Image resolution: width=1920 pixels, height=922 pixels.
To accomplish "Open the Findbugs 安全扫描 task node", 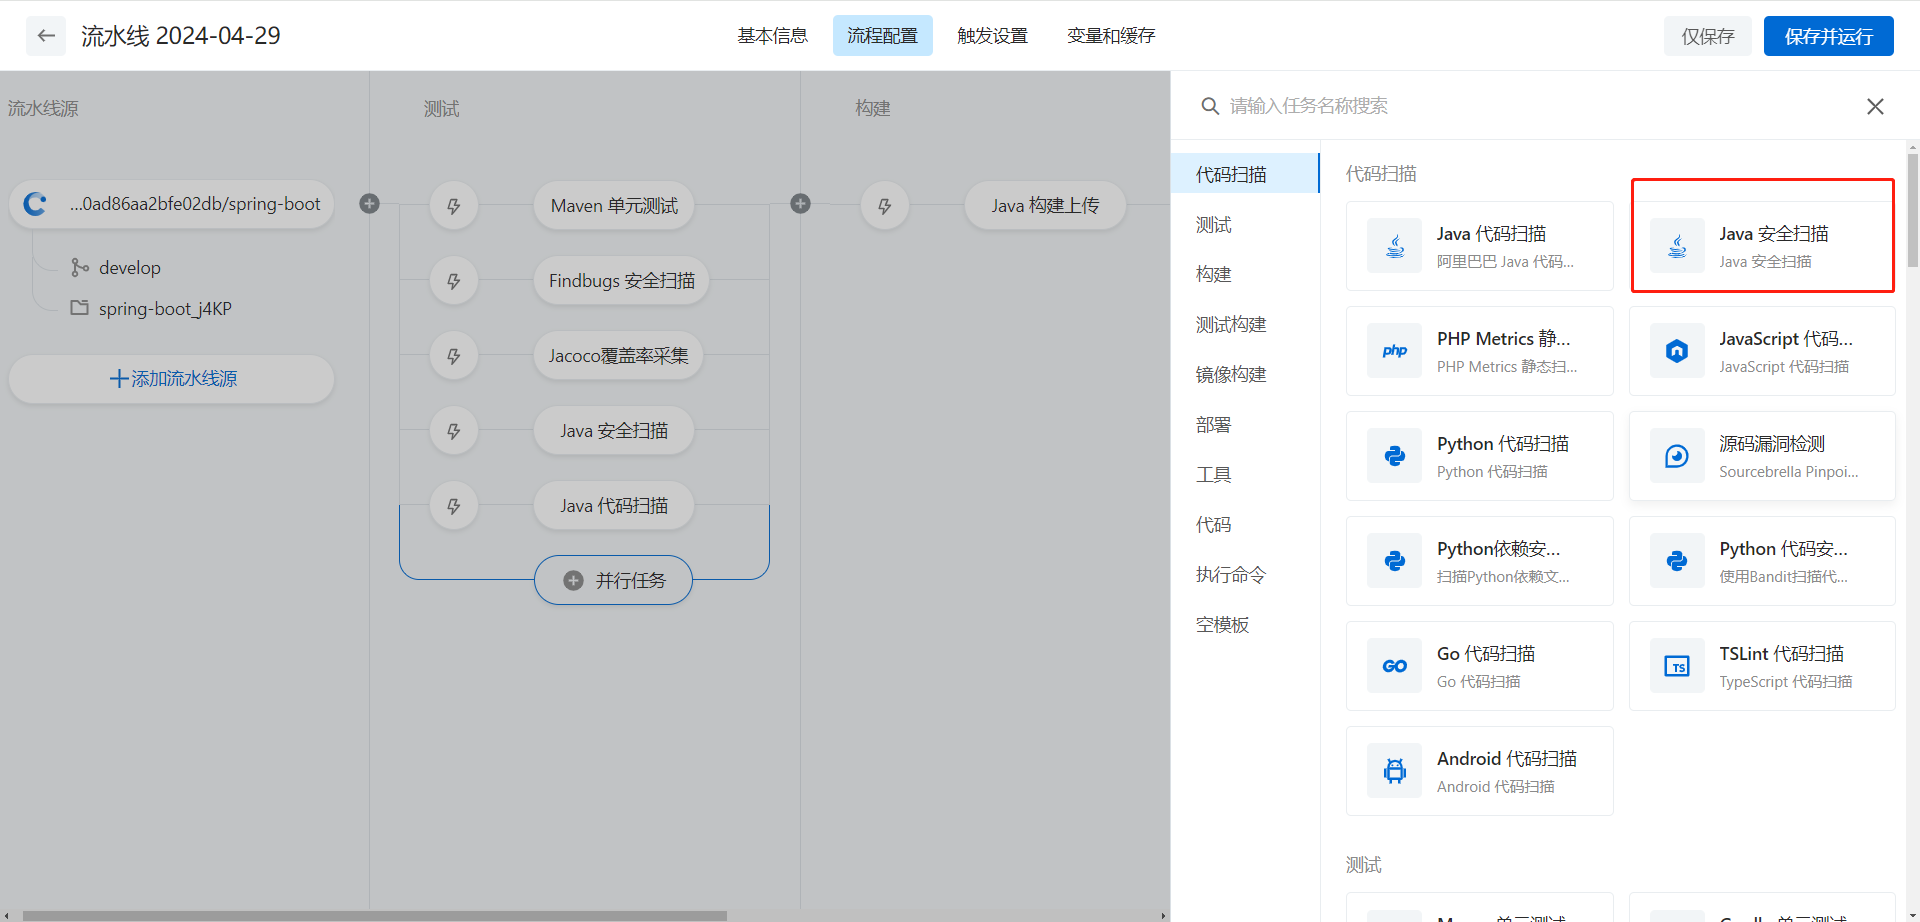I will pos(621,281).
